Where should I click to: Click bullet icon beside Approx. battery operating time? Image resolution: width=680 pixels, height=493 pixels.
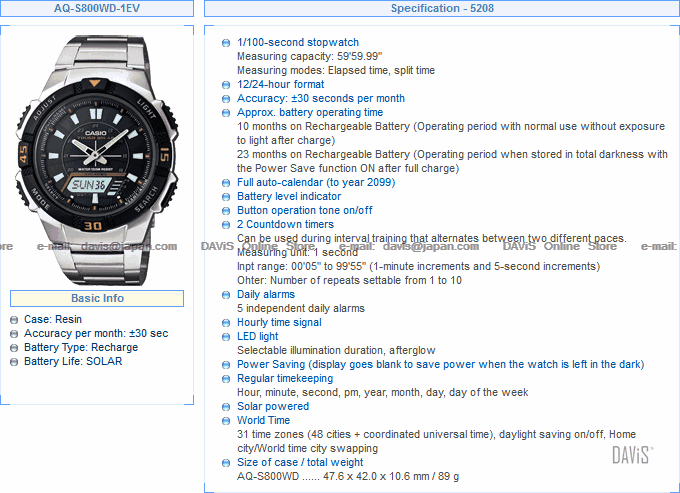click(x=226, y=113)
